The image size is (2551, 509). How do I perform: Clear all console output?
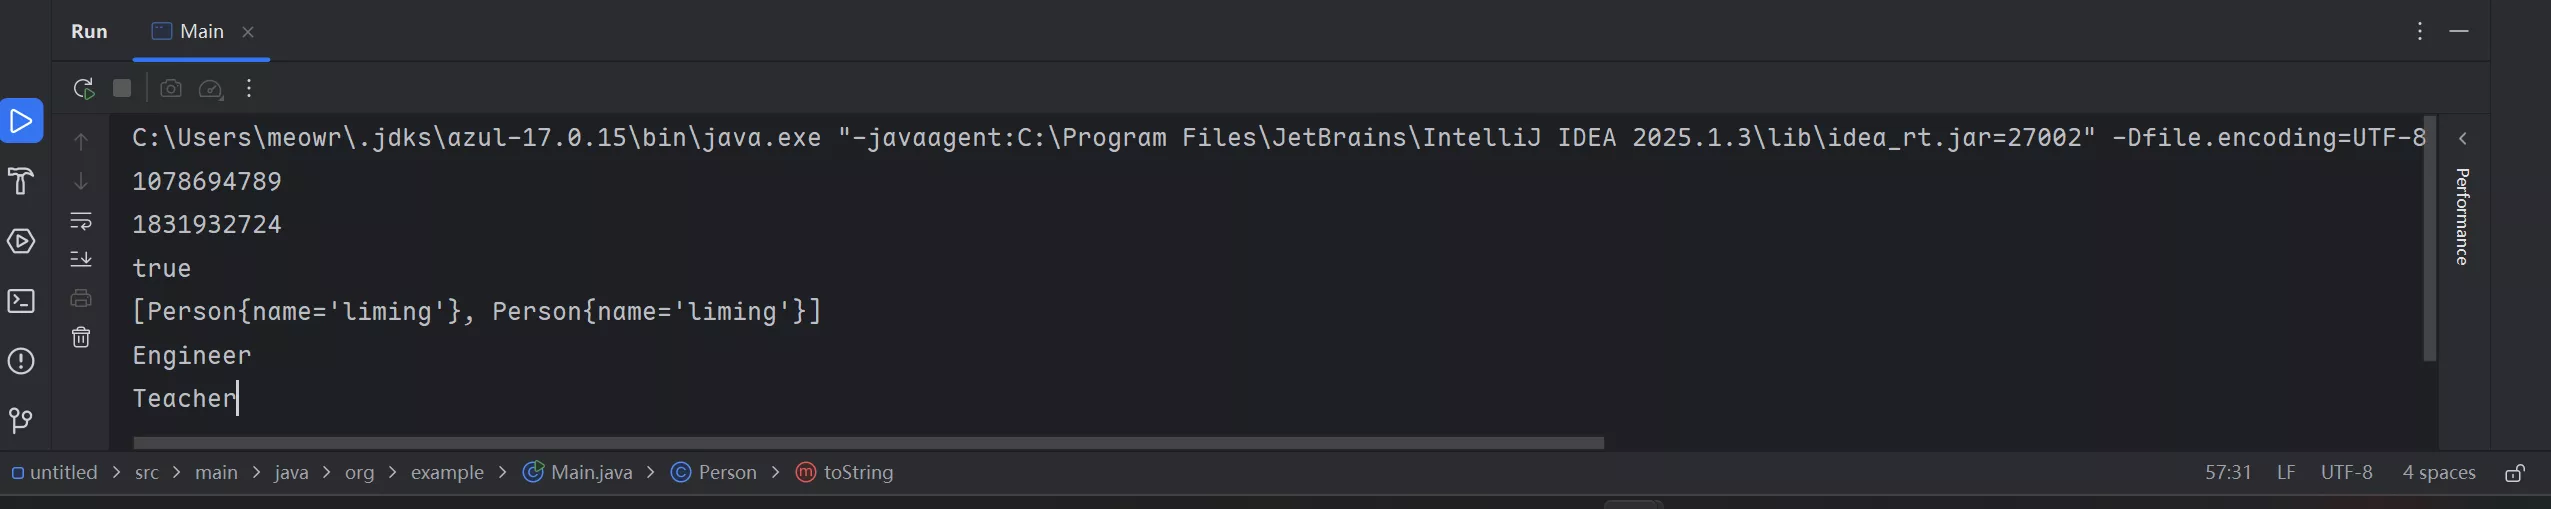(81, 338)
